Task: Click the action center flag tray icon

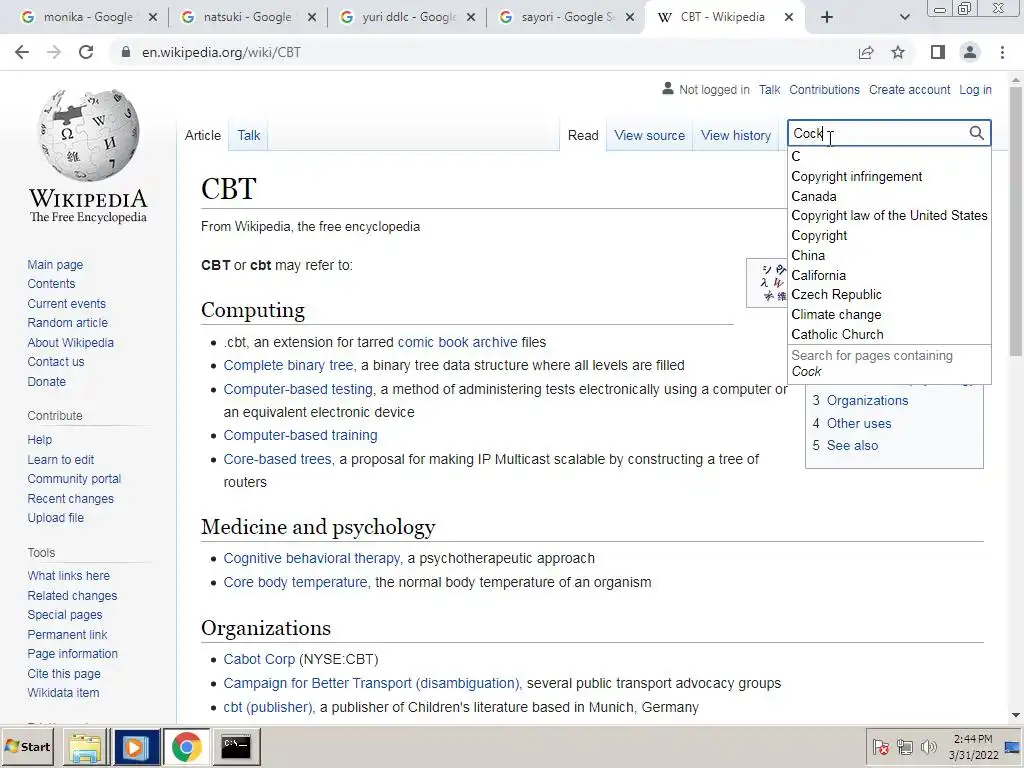Action: pos(880,746)
